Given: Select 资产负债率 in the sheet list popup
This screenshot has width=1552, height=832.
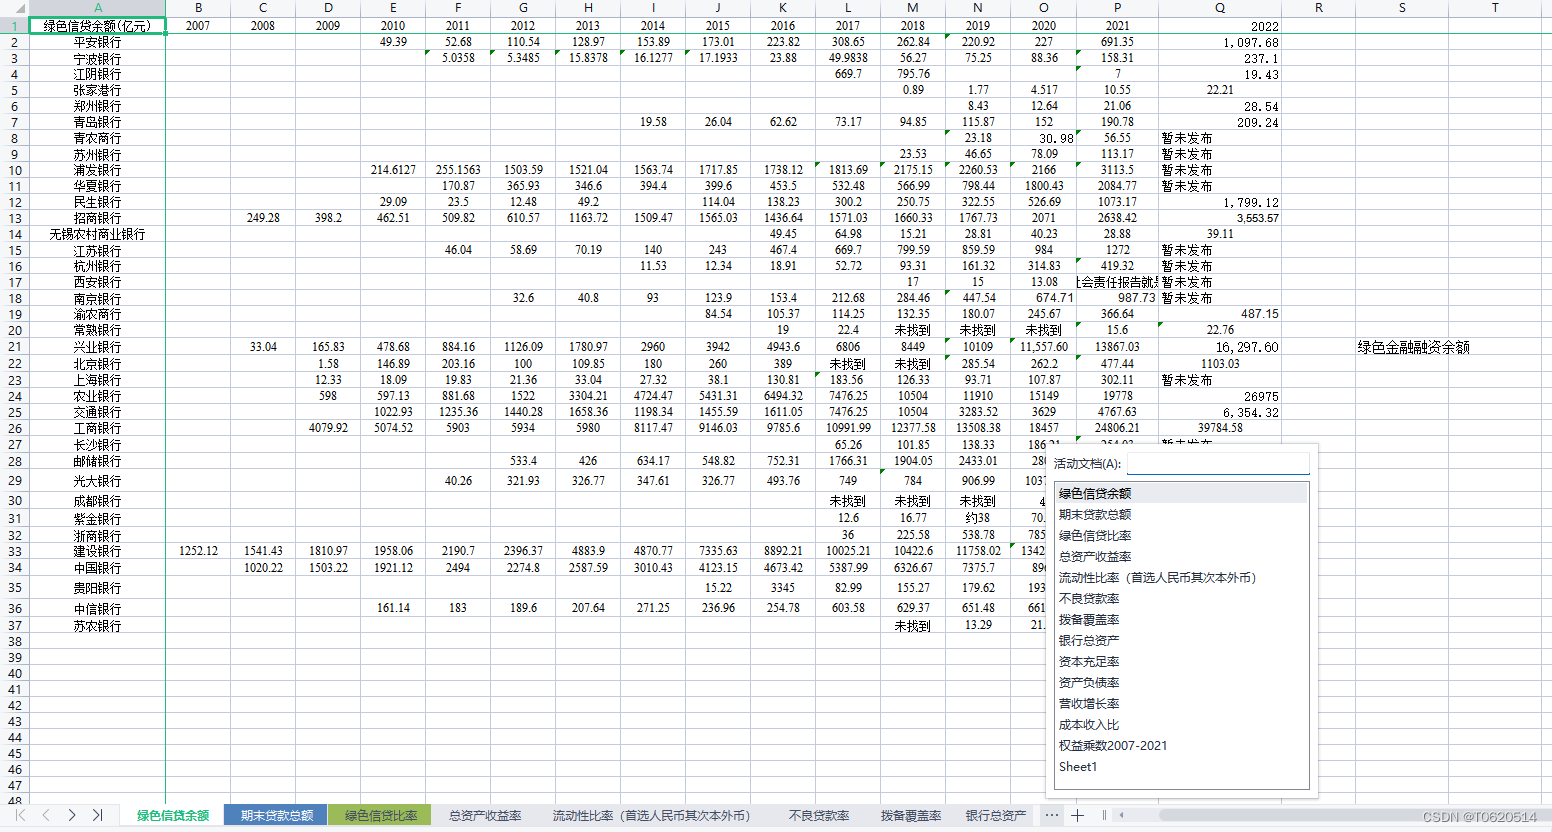Looking at the screenshot, I should pos(1181,682).
